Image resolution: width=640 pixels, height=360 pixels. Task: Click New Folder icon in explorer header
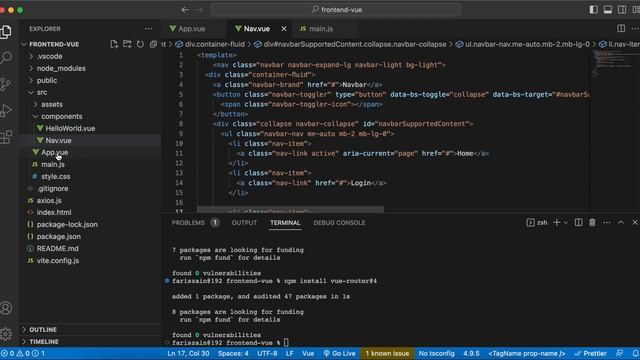click(127, 44)
